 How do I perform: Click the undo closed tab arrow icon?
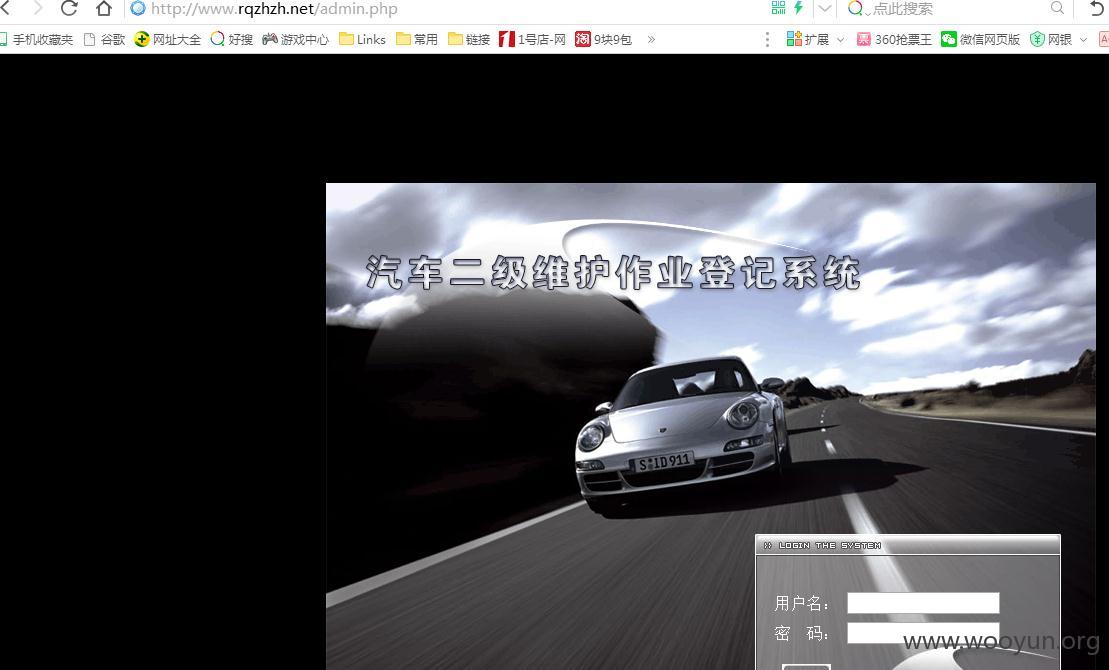[1097, 8]
